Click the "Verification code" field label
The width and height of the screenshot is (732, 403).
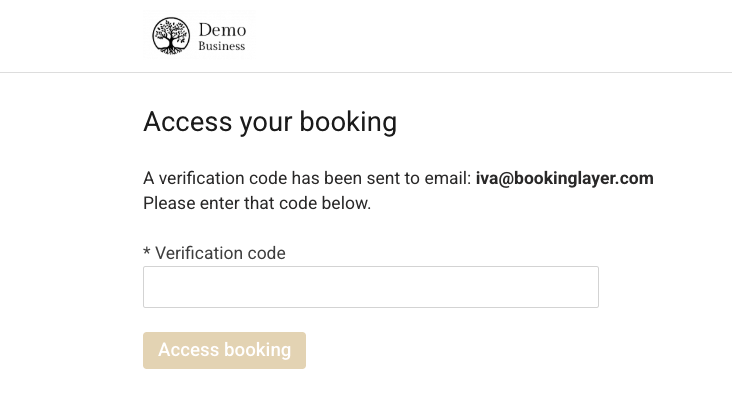click(x=220, y=253)
